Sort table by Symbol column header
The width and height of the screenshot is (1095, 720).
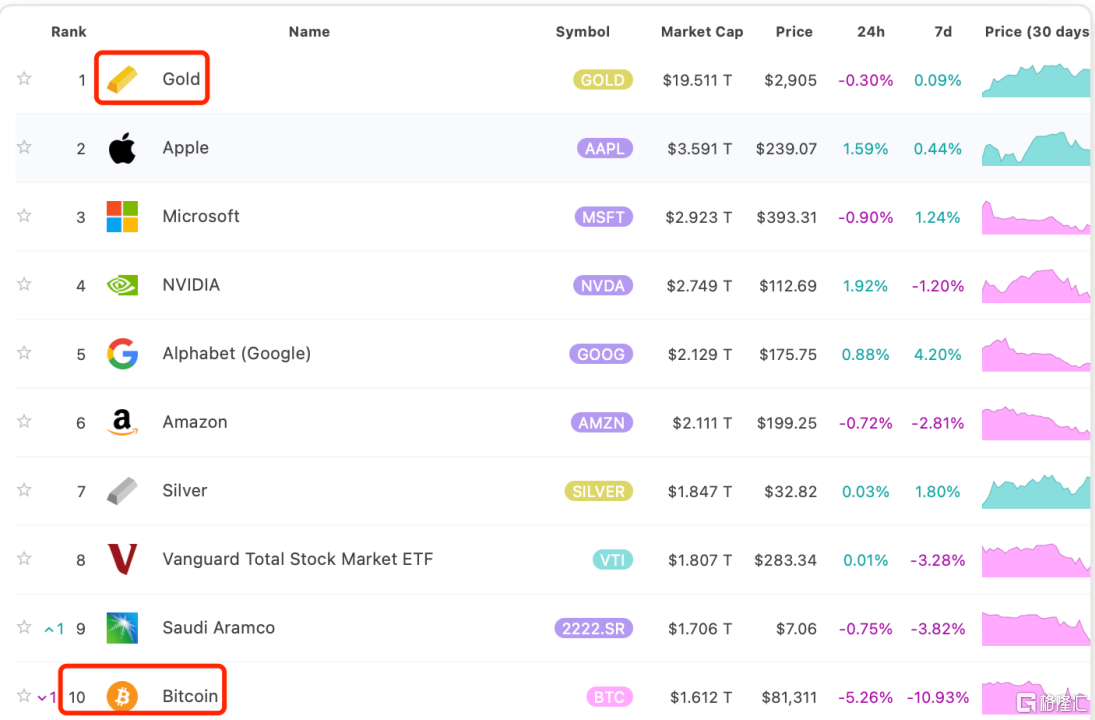coord(582,31)
